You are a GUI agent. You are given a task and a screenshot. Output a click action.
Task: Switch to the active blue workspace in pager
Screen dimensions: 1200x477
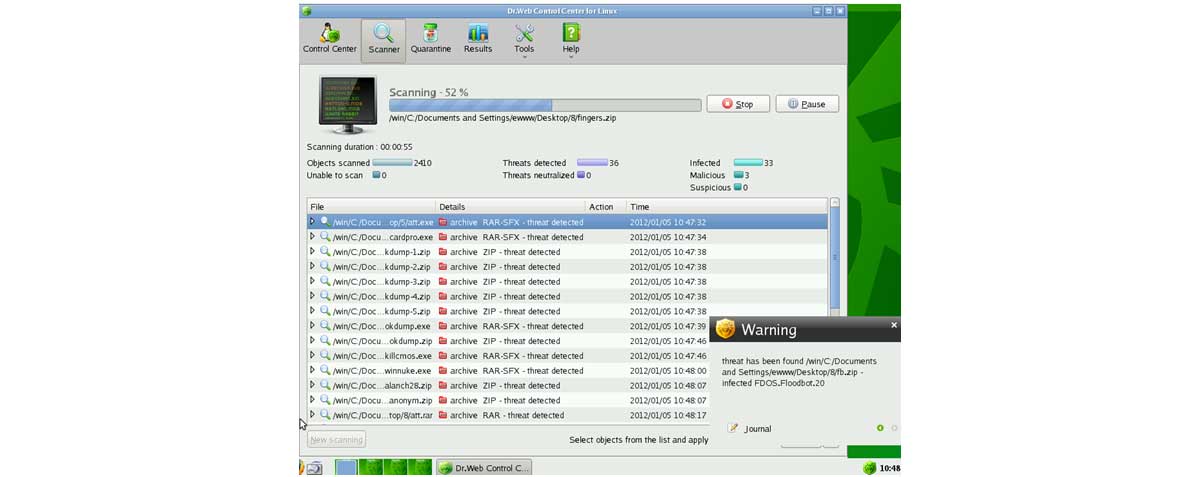pos(346,468)
